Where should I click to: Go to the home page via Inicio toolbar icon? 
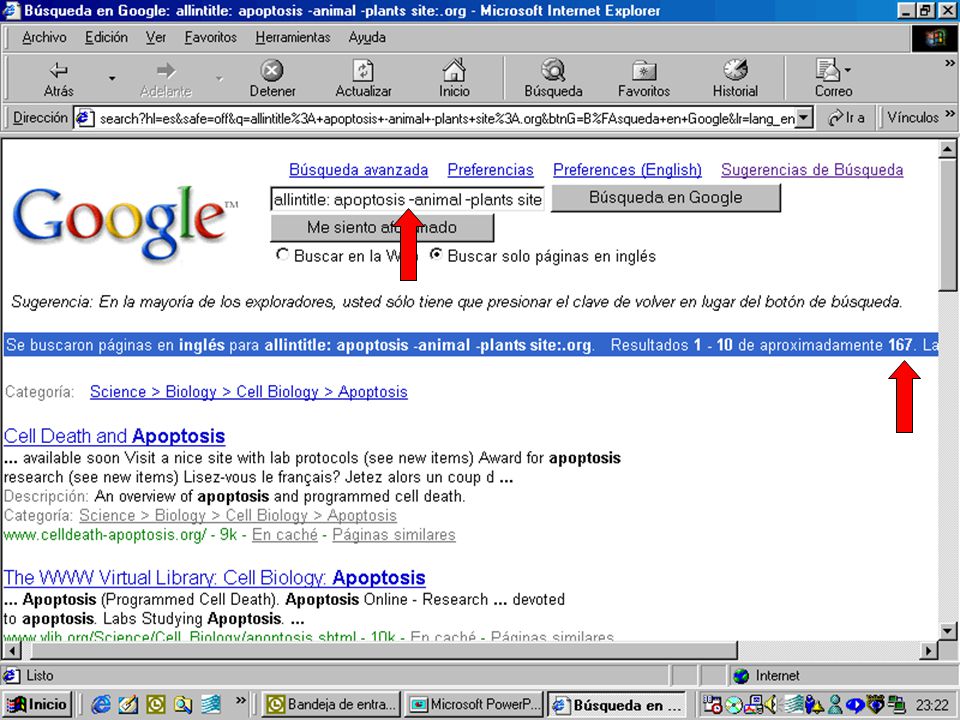pos(454,78)
